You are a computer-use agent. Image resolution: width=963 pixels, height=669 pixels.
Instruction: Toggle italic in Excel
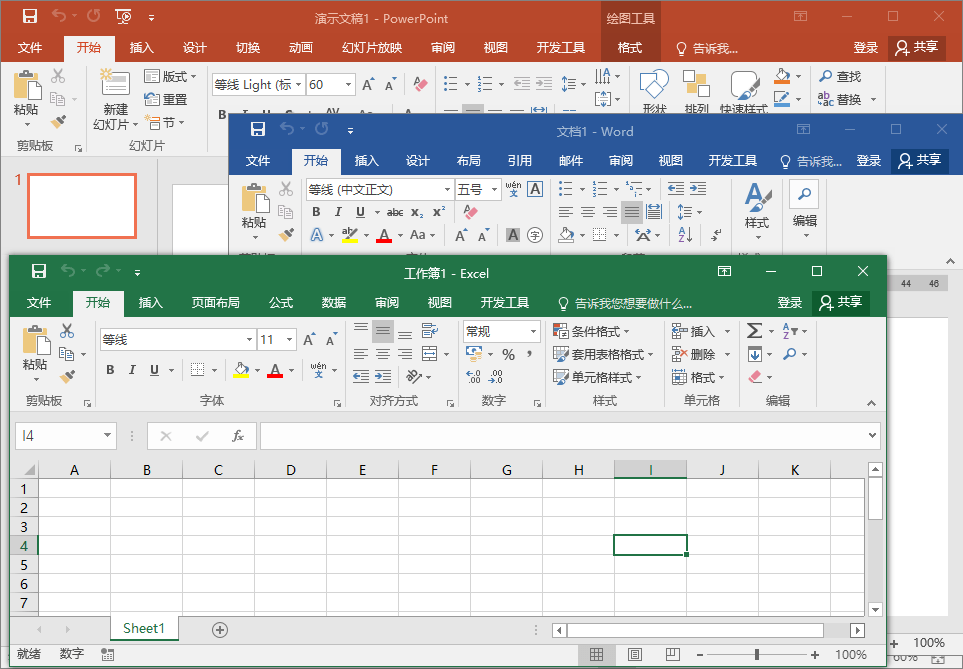pyautogui.click(x=131, y=370)
